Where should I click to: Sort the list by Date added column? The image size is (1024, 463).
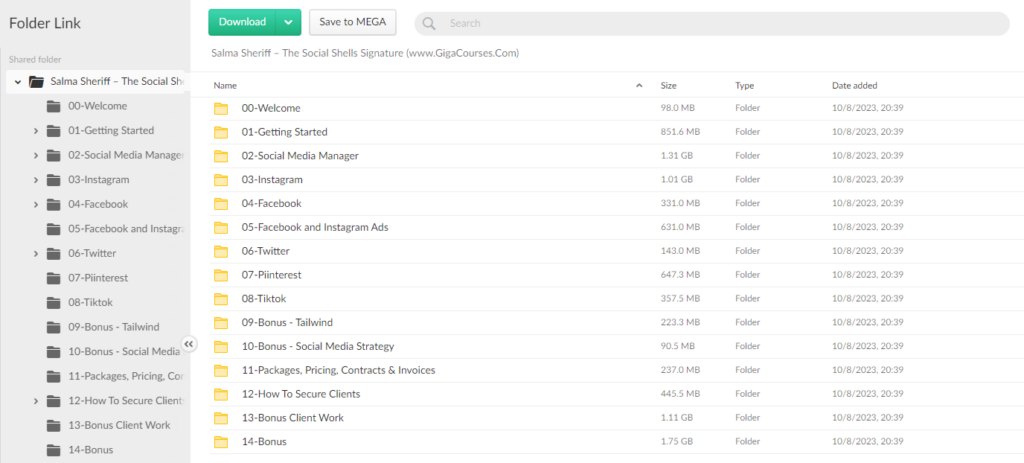854,86
